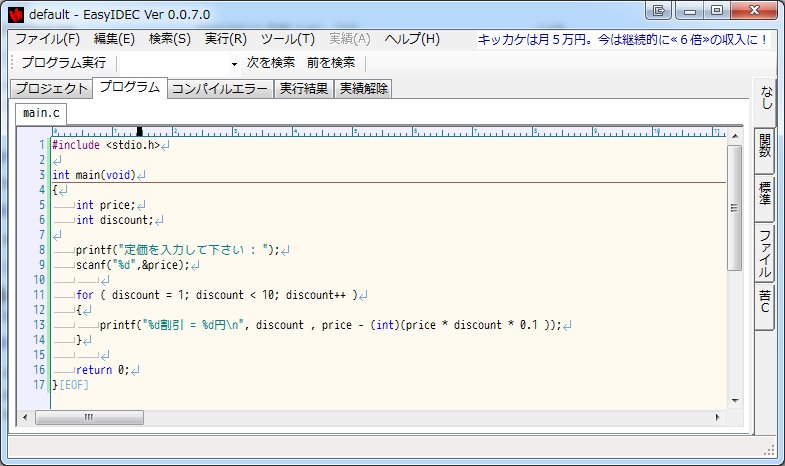This screenshot has height=466, width=785.
Task: Click the extra title bar button beside minimize
Action: (x=659, y=11)
